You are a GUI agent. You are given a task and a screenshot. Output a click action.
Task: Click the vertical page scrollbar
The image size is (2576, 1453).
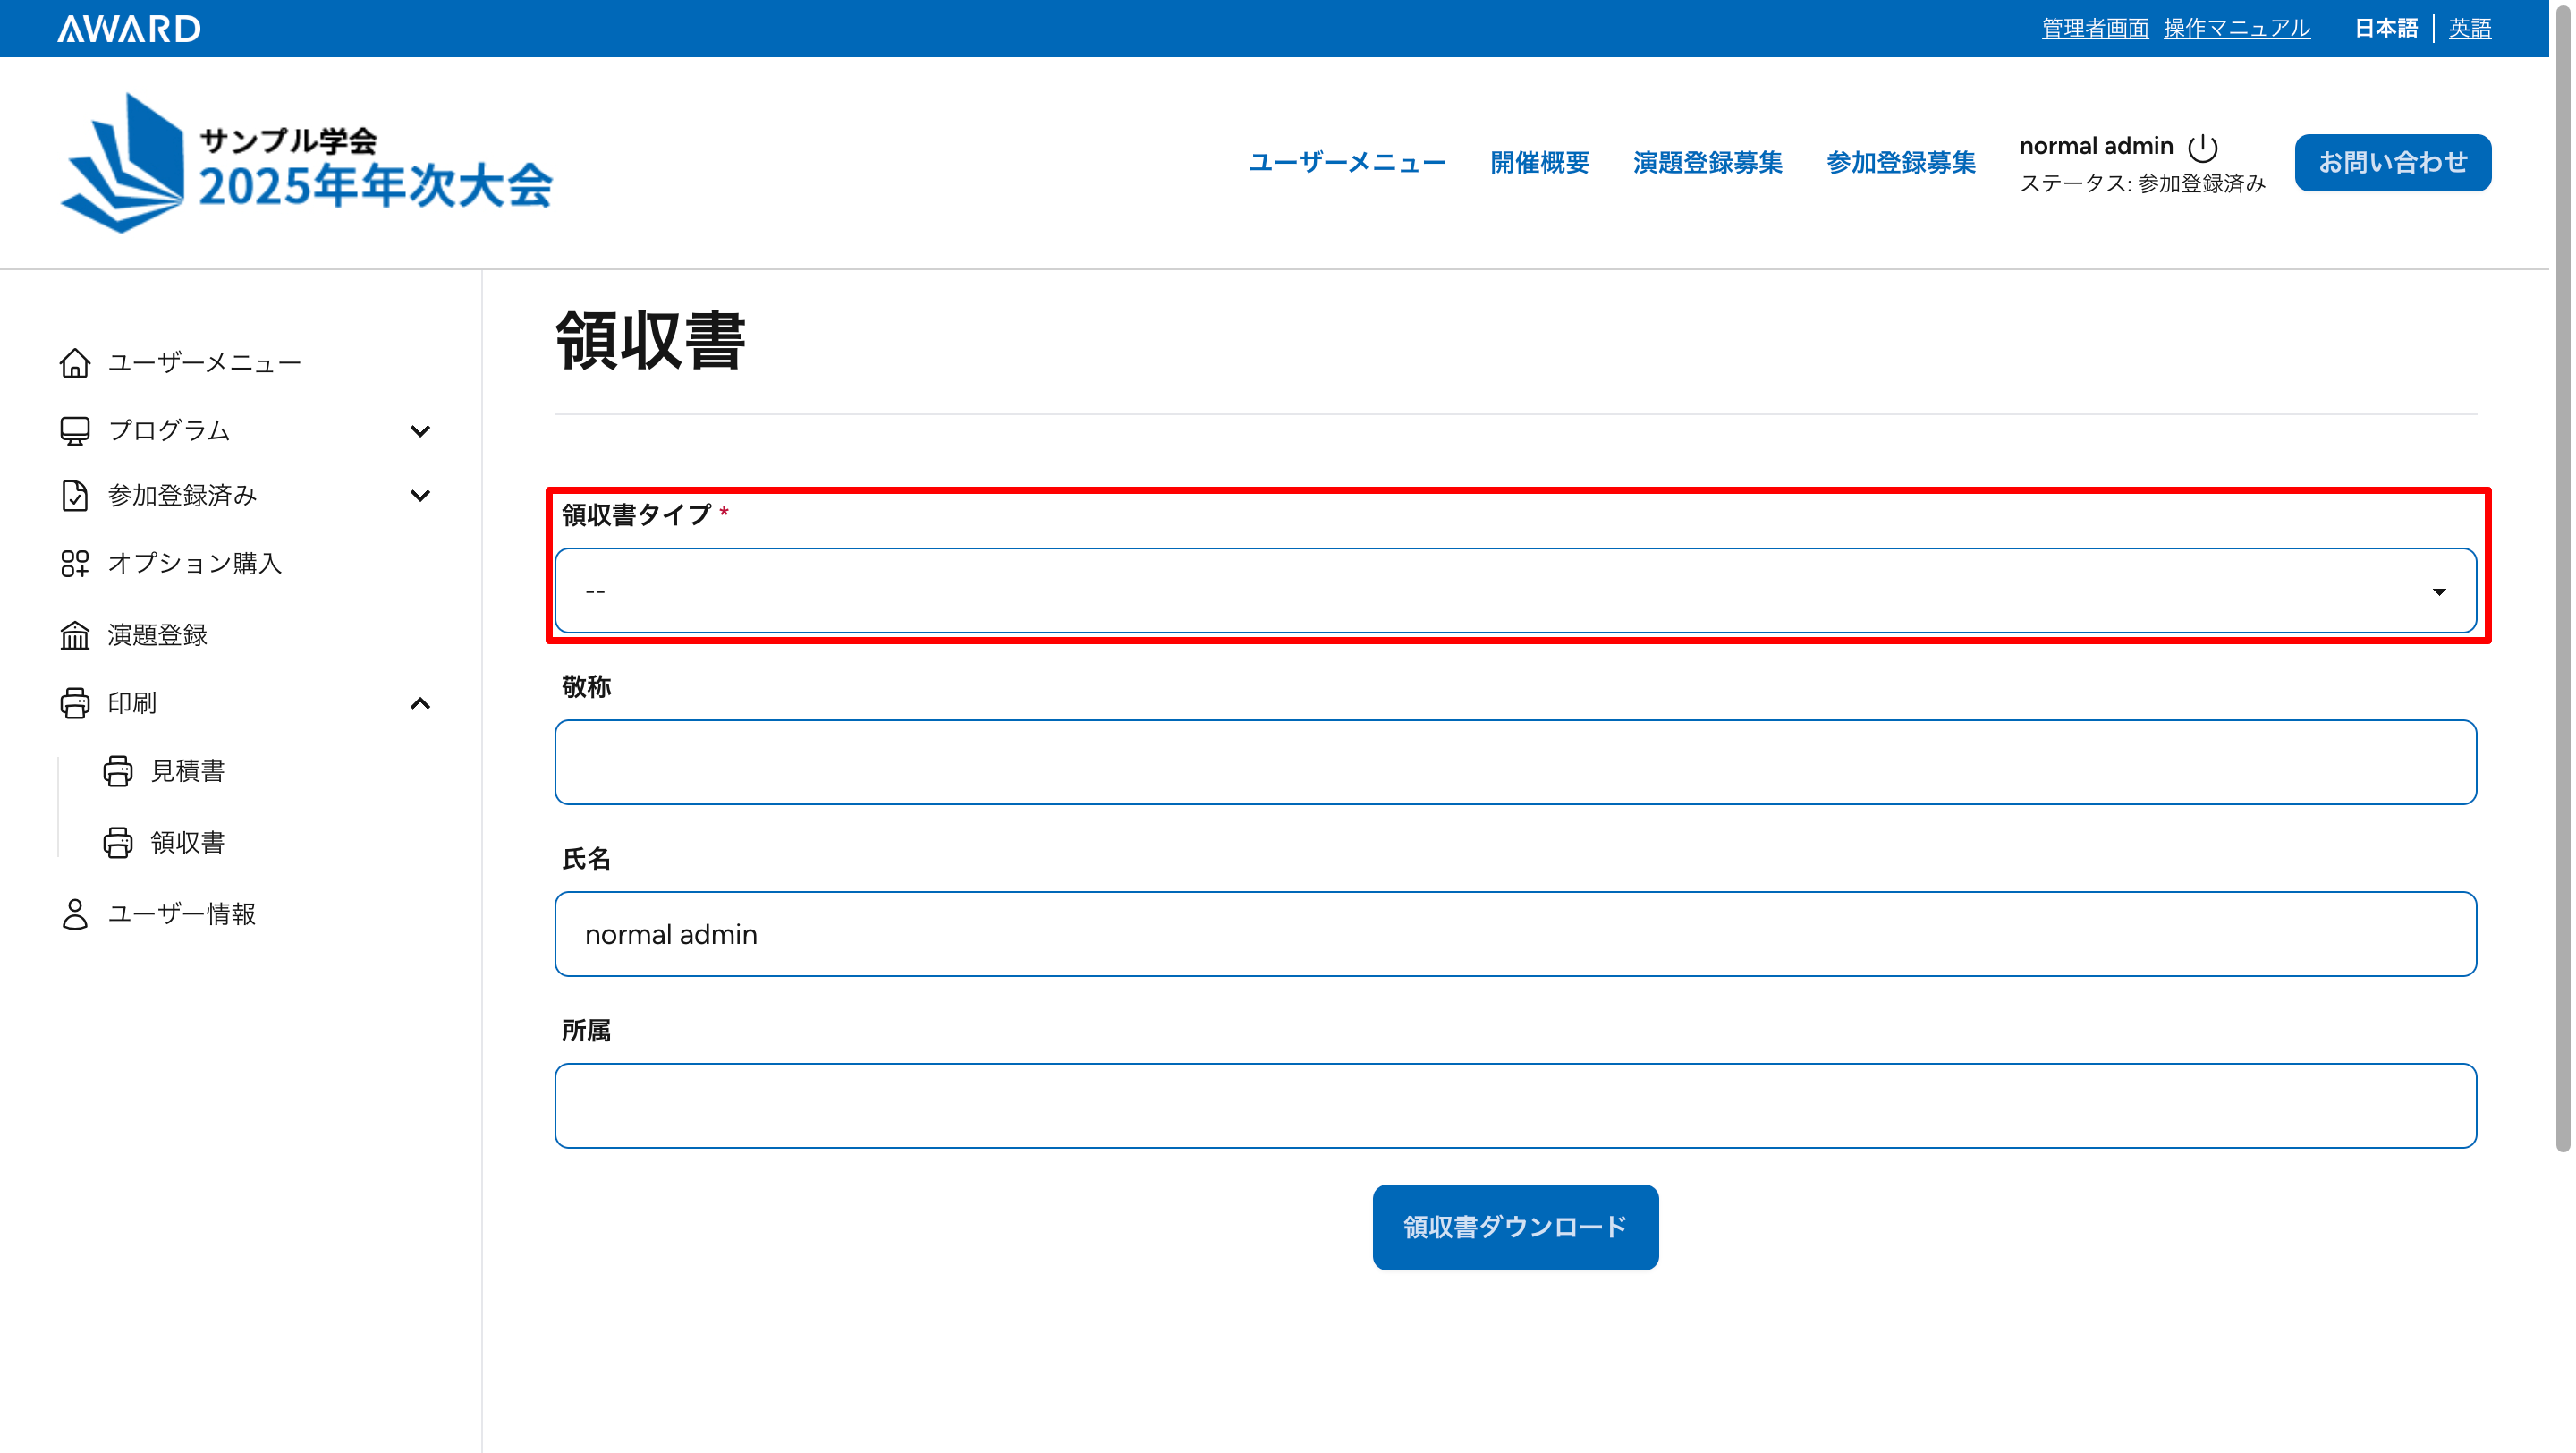pyautogui.click(x=2562, y=577)
